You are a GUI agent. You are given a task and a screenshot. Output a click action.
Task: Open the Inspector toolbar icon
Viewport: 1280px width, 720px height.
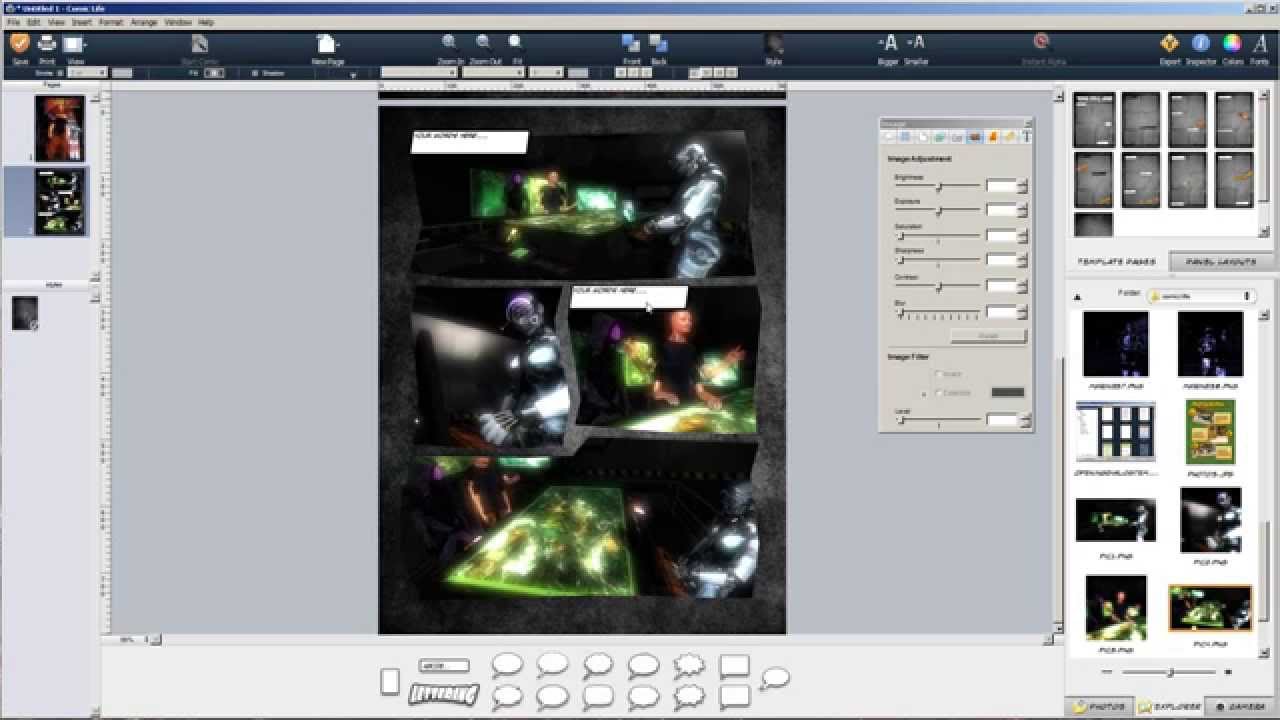coord(1201,44)
